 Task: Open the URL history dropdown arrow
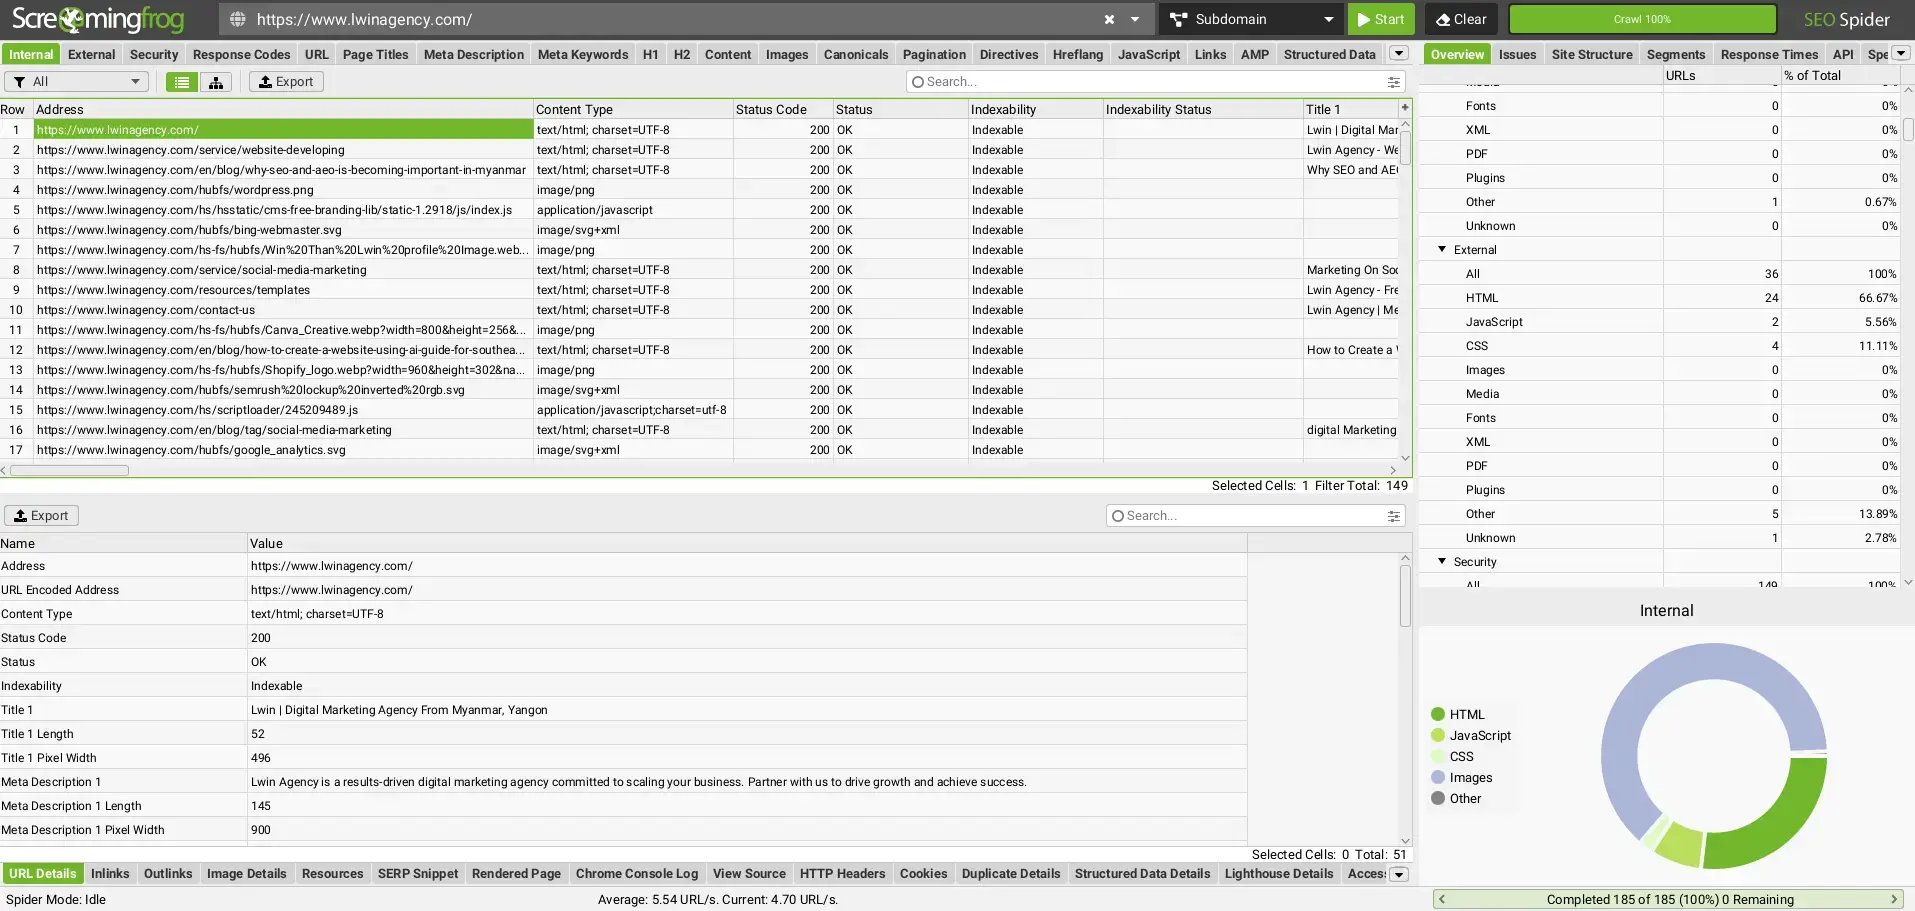[x=1135, y=19]
